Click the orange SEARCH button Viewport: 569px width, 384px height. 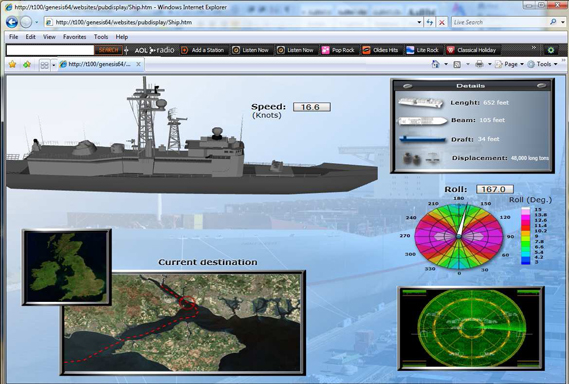[x=108, y=50]
